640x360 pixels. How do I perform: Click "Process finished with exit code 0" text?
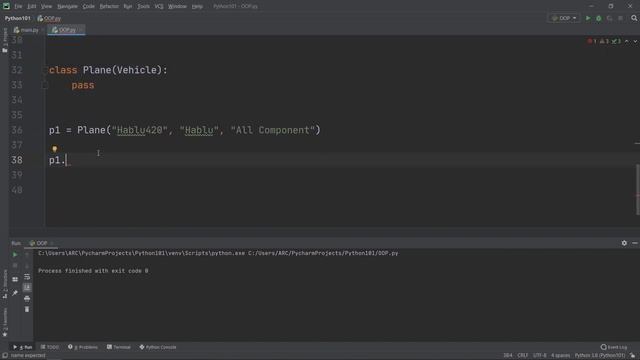(x=93, y=271)
